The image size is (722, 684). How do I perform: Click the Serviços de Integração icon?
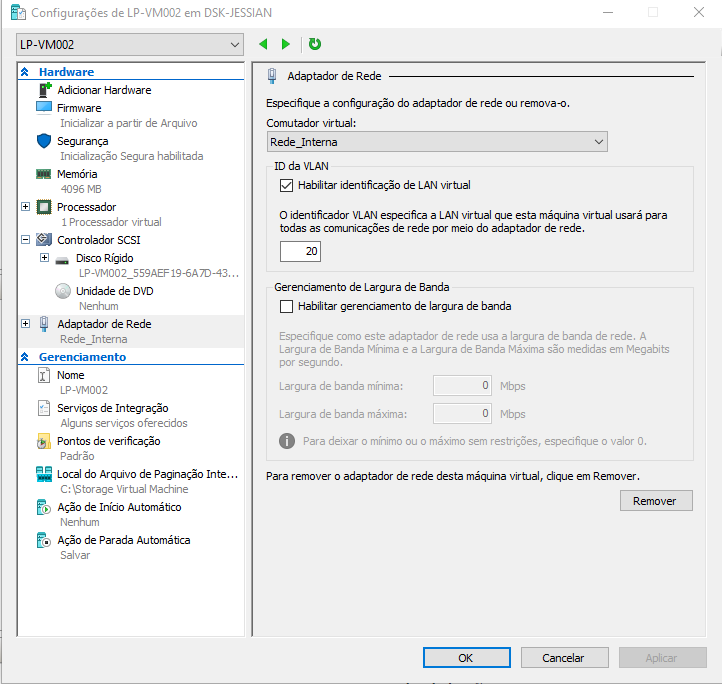click(x=44, y=408)
